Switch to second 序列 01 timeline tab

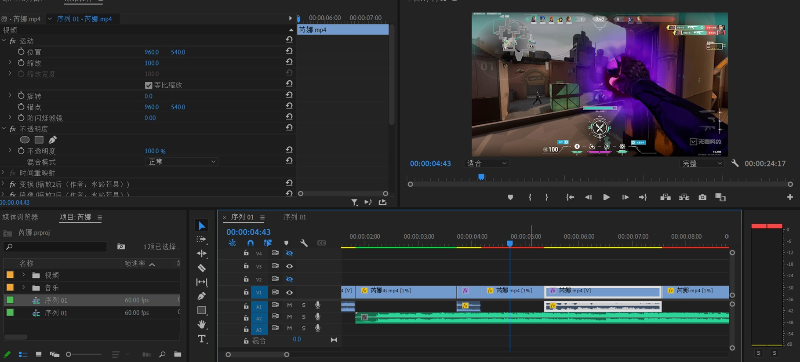(x=294, y=217)
